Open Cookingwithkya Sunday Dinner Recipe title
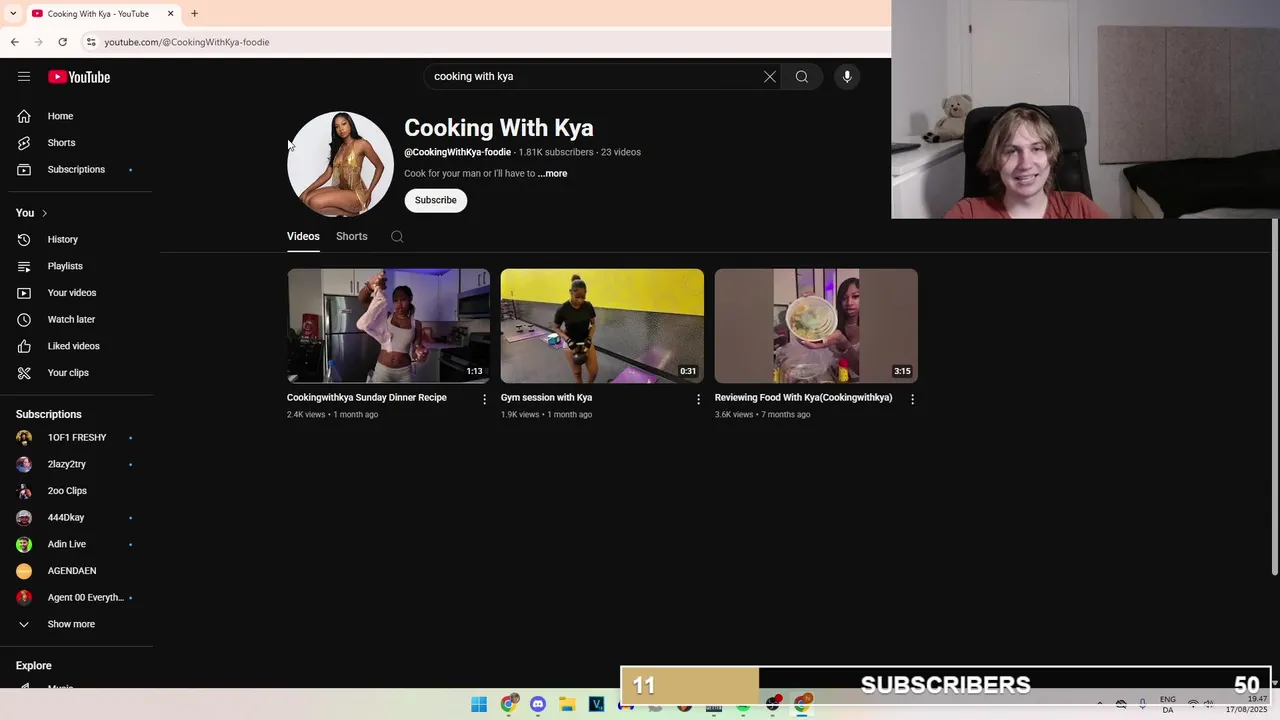This screenshot has height=720, width=1280. tap(367, 398)
